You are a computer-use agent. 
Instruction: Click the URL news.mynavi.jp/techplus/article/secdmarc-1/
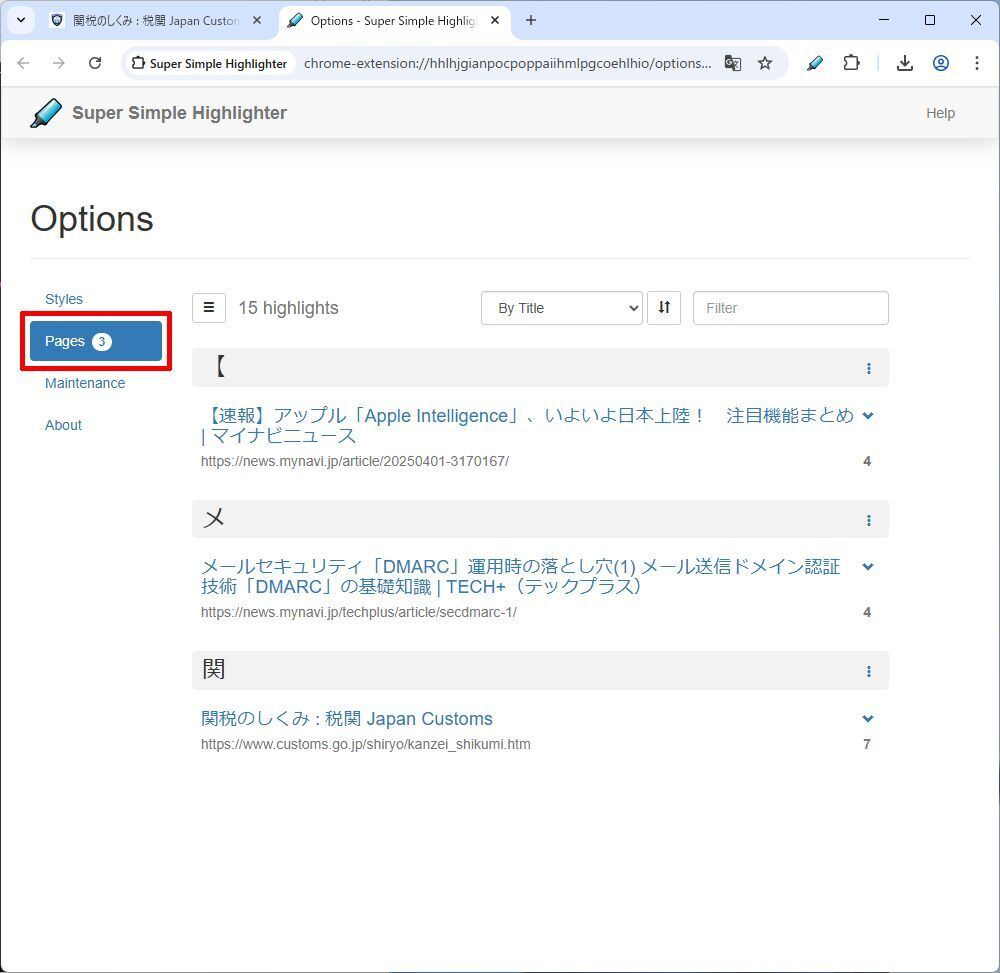click(x=358, y=612)
